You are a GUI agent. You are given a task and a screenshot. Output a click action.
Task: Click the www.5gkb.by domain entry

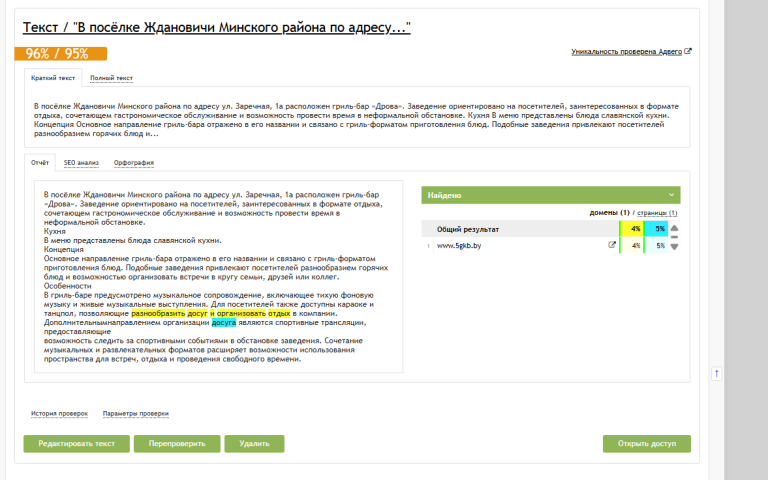tap(459, 245)
